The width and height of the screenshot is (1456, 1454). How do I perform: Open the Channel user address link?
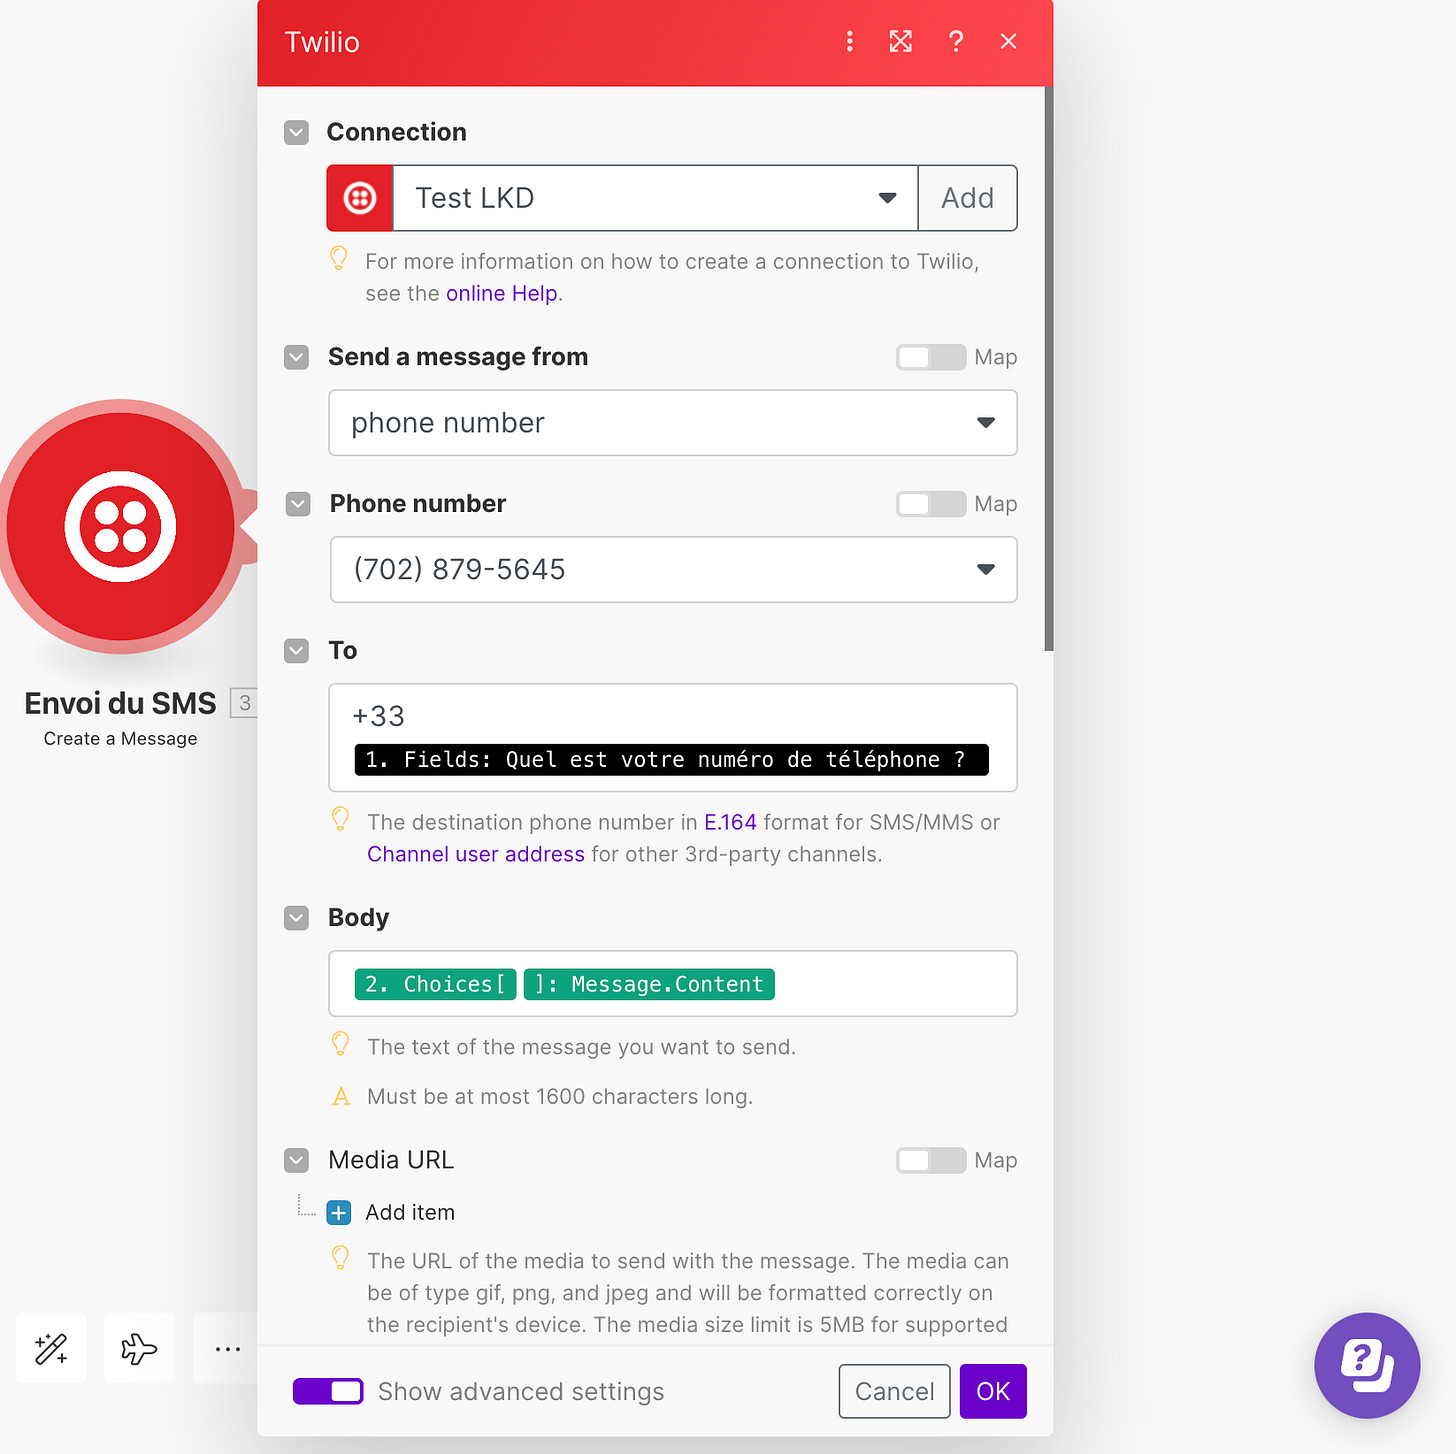coord(476,854)
